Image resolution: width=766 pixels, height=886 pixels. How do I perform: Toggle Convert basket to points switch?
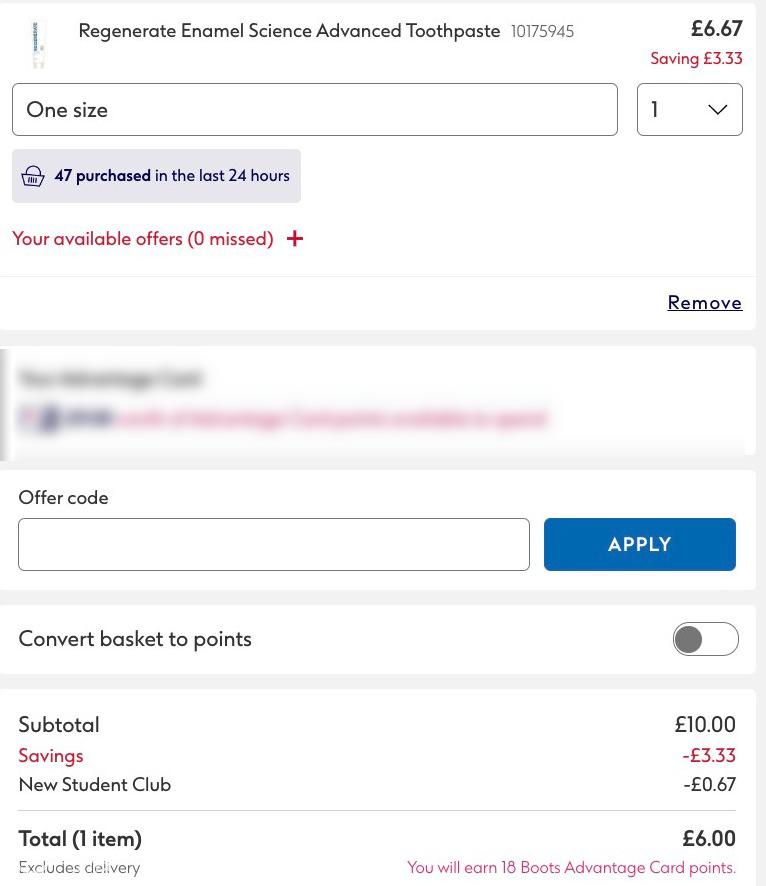(705, 639)
